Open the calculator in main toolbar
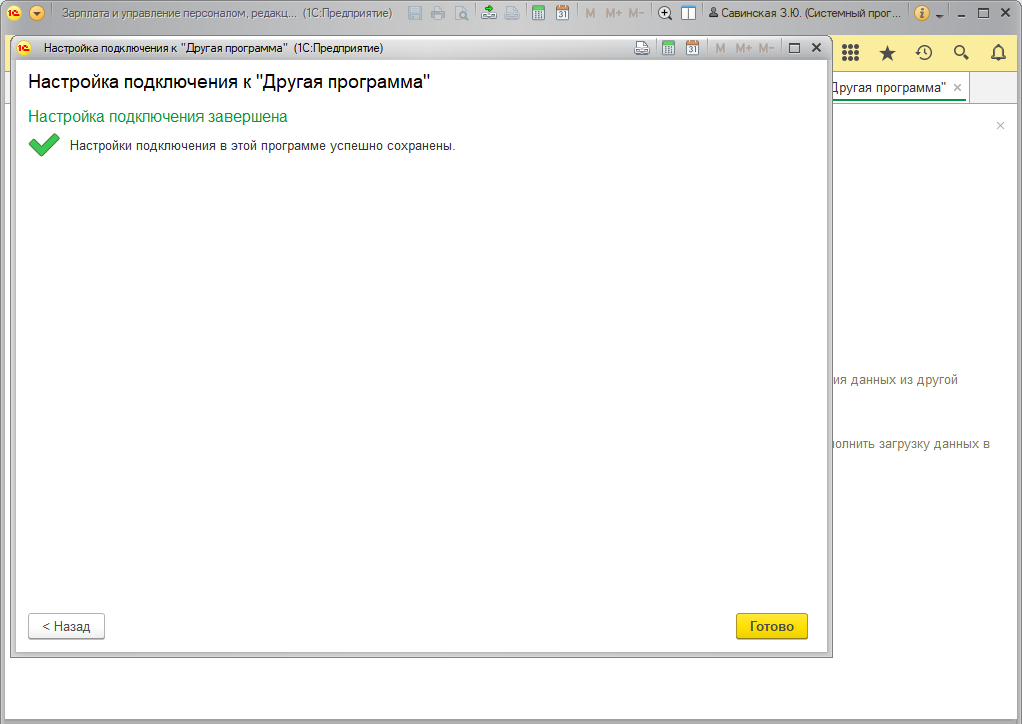The width and height of the screenshot is (1022, 724). [x=539, y=13]
